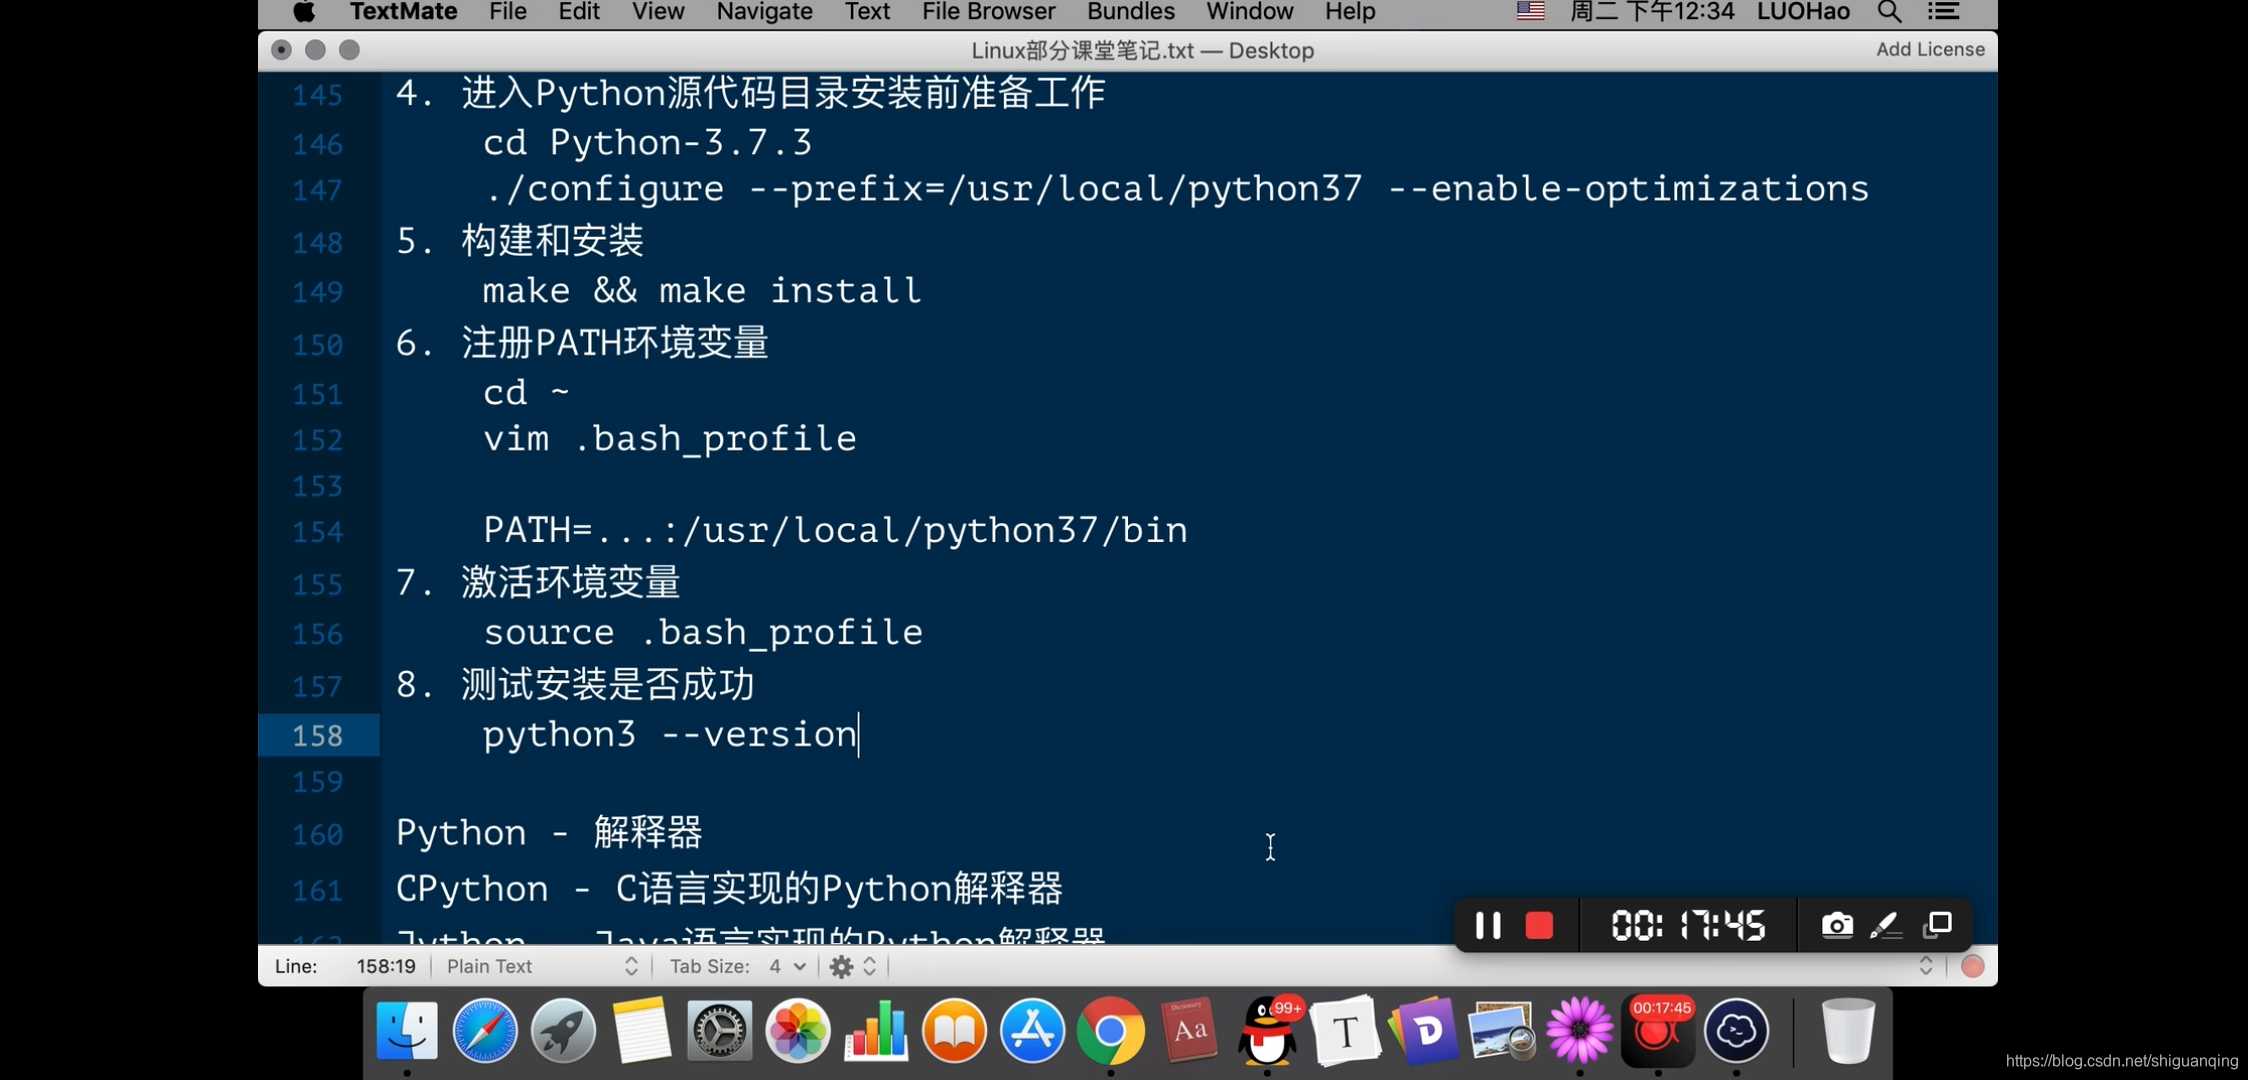Open the Plain Text language dropdown
Screen dimensions: 2248x1080
(x=541, y=966)
